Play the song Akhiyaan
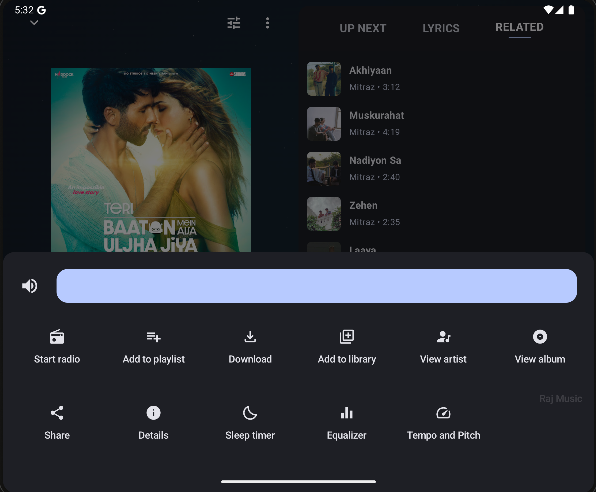596x492 pixels. [x=445, y=79]
